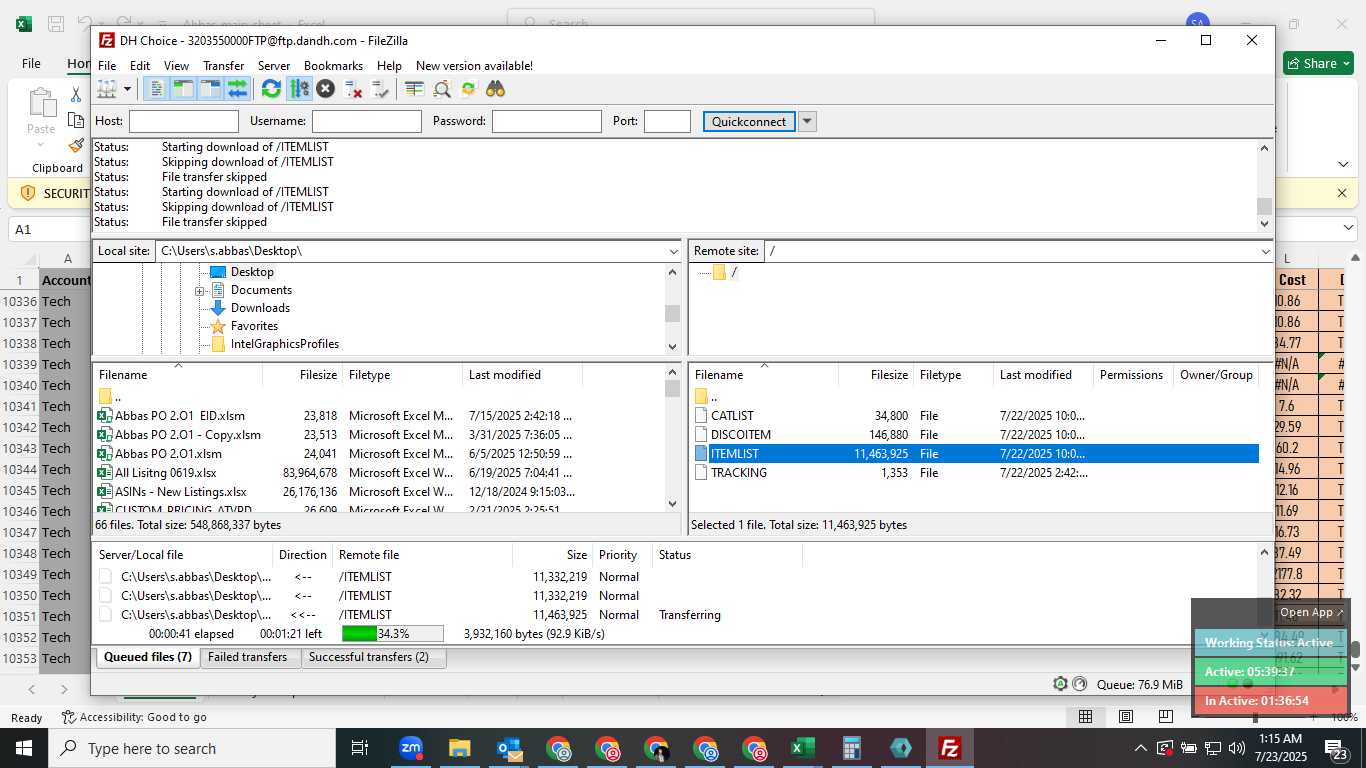This screenshot has width=1366, height=768.
Task: Open Zoom from Windows taskbar
Action: [x=411, y=748]
